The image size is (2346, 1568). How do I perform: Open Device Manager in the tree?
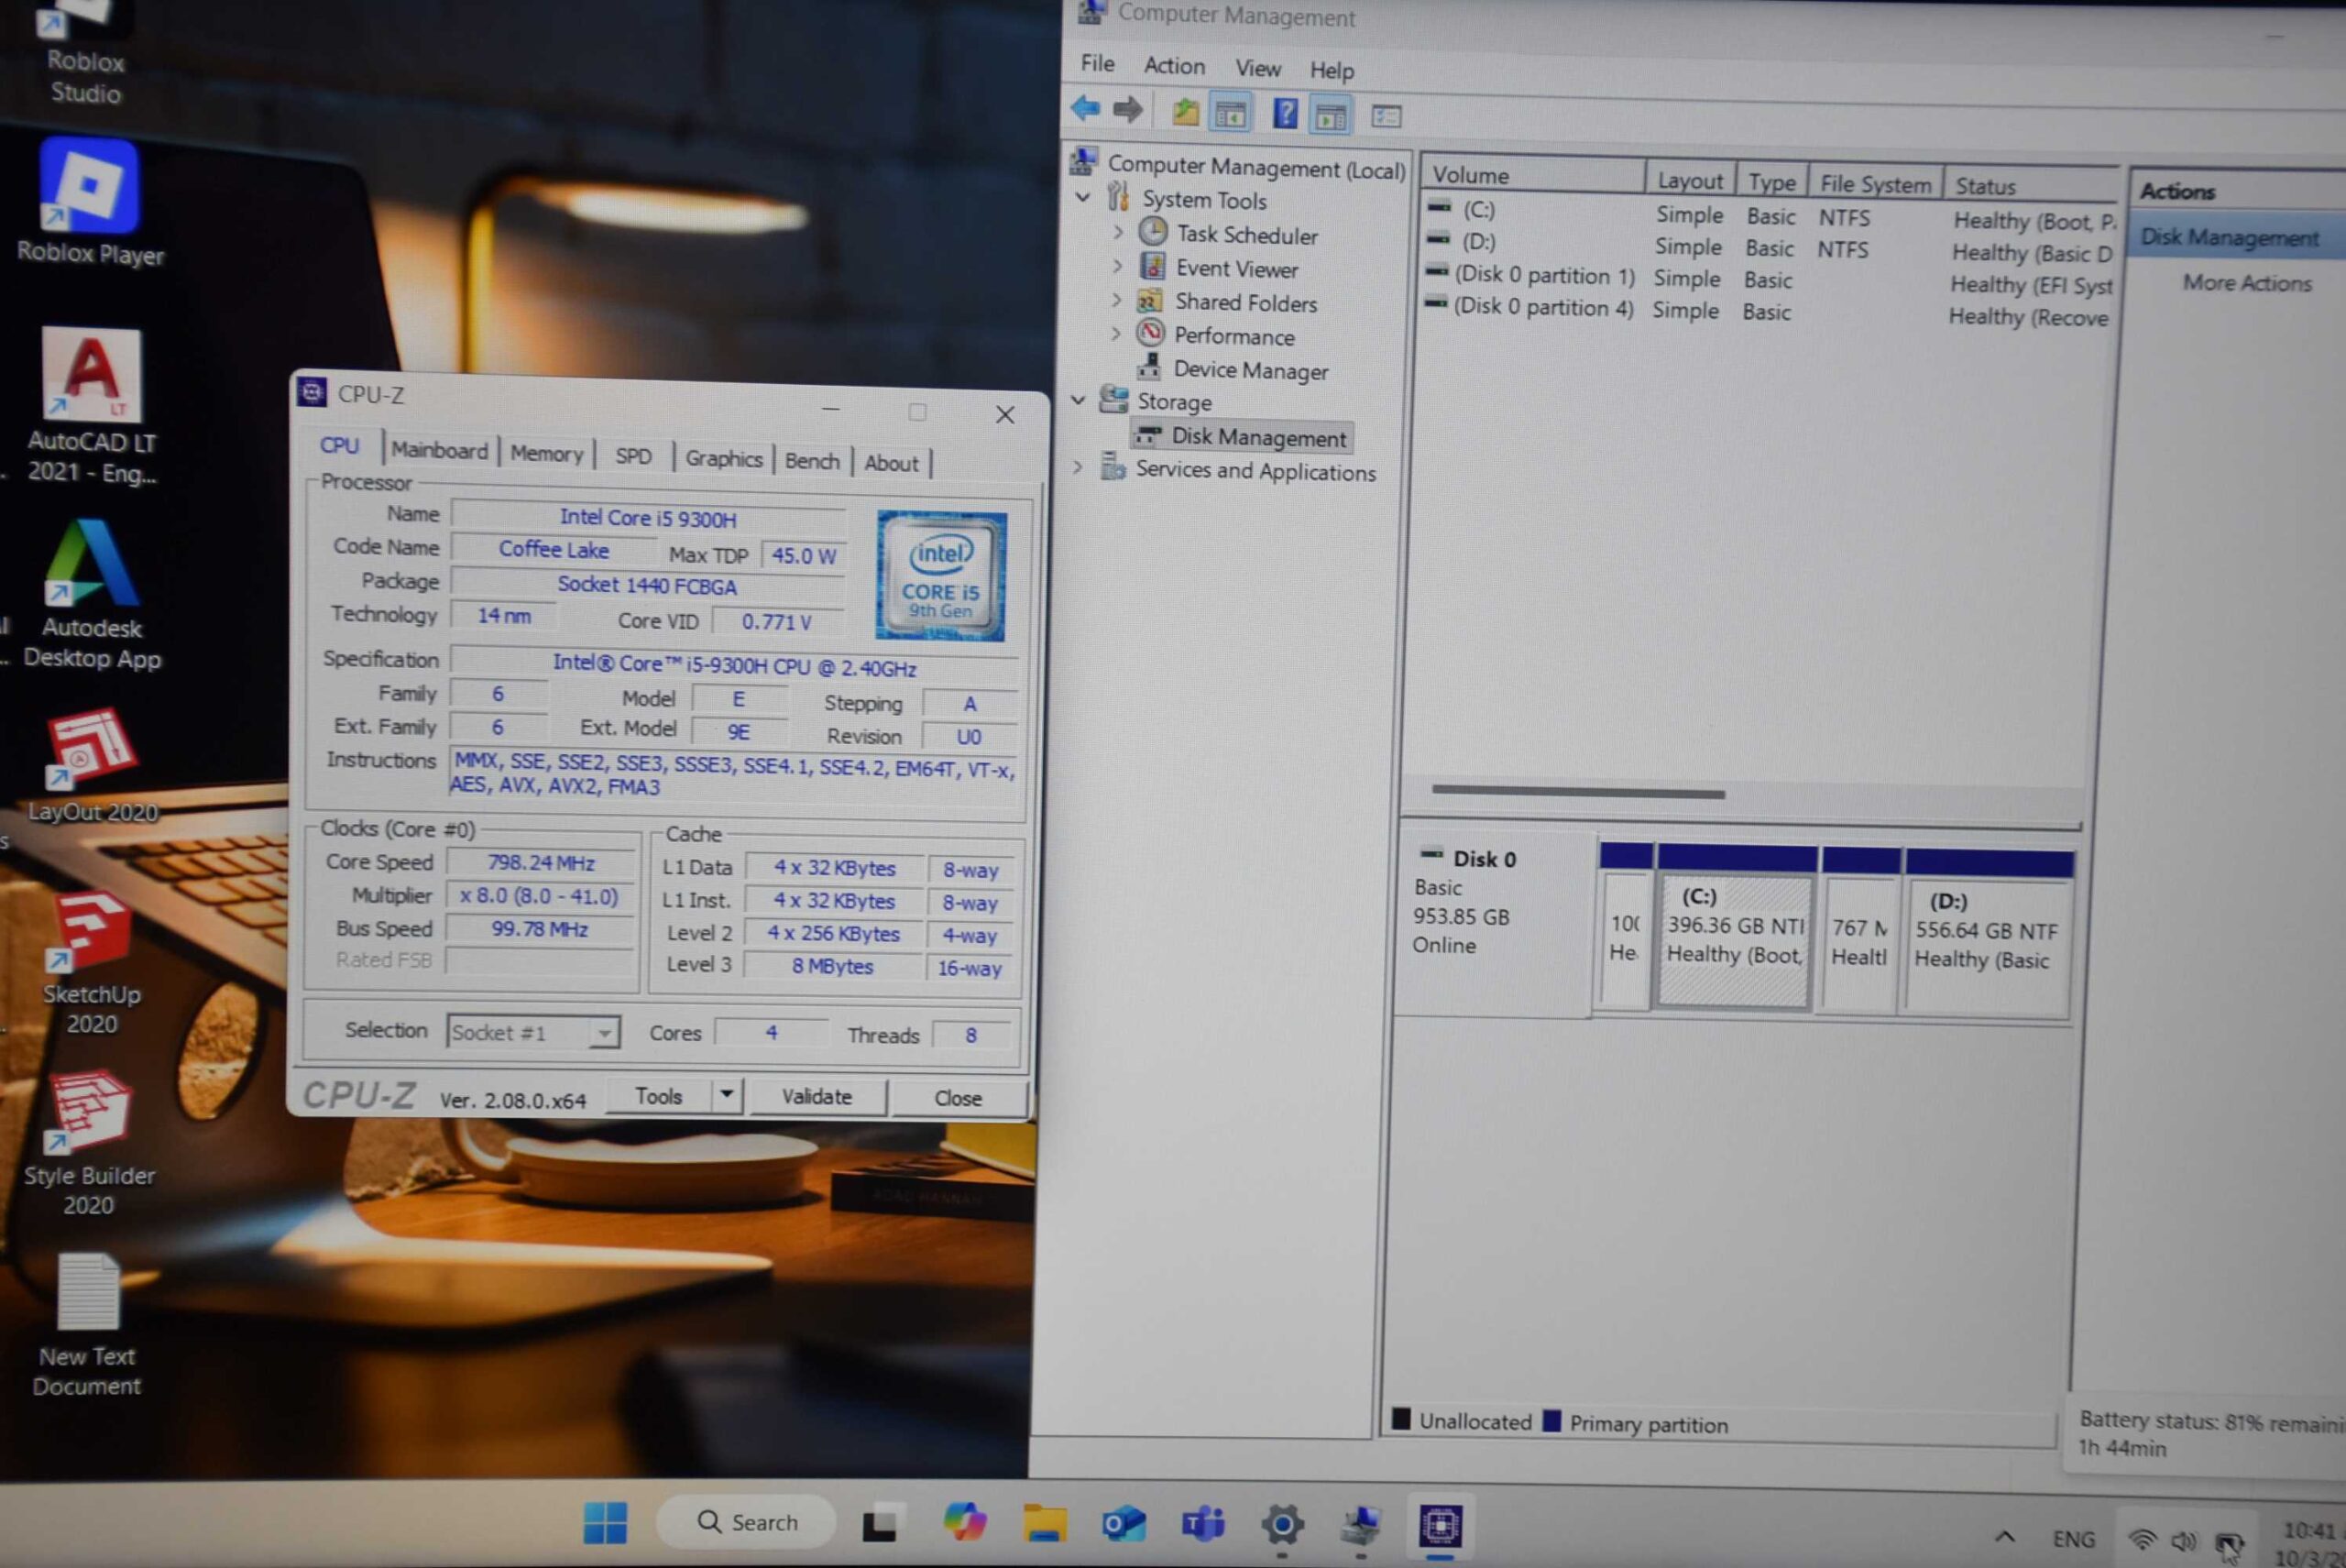[x=1250, y=370]
